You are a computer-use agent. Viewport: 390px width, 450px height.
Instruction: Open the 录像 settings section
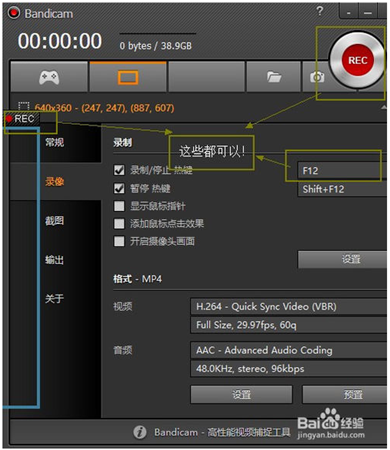pyautogui.click(x=54, y=182)
